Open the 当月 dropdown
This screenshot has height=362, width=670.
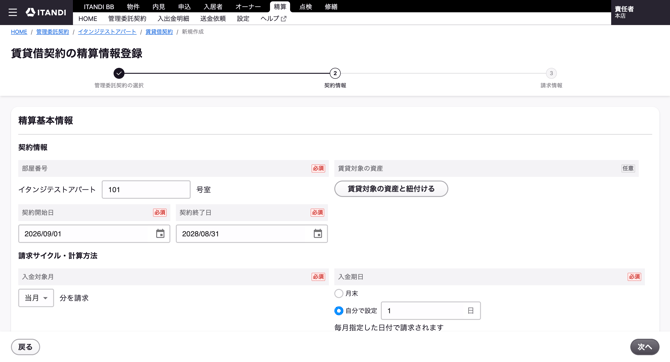coord(36,298)
